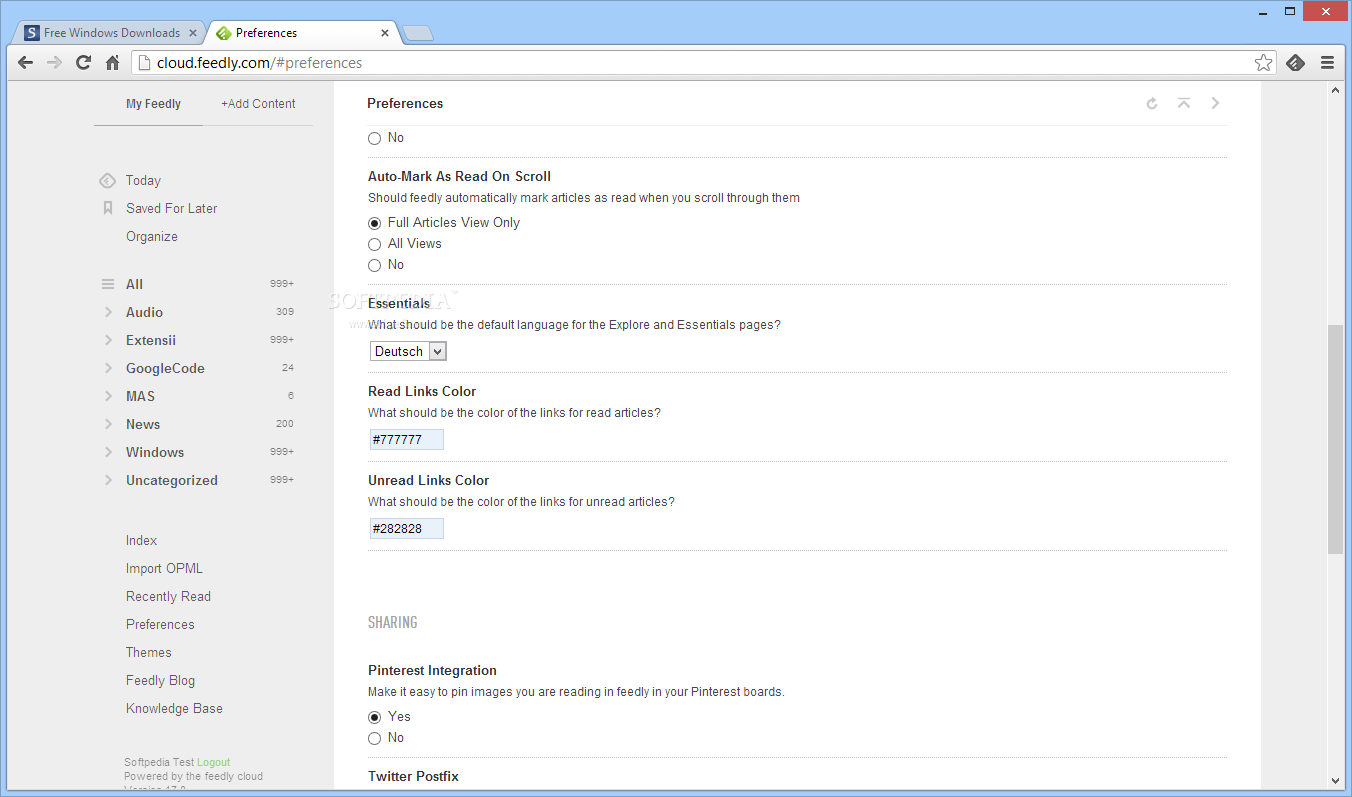Close the Free Windows Downloads tab

[193, 33]
